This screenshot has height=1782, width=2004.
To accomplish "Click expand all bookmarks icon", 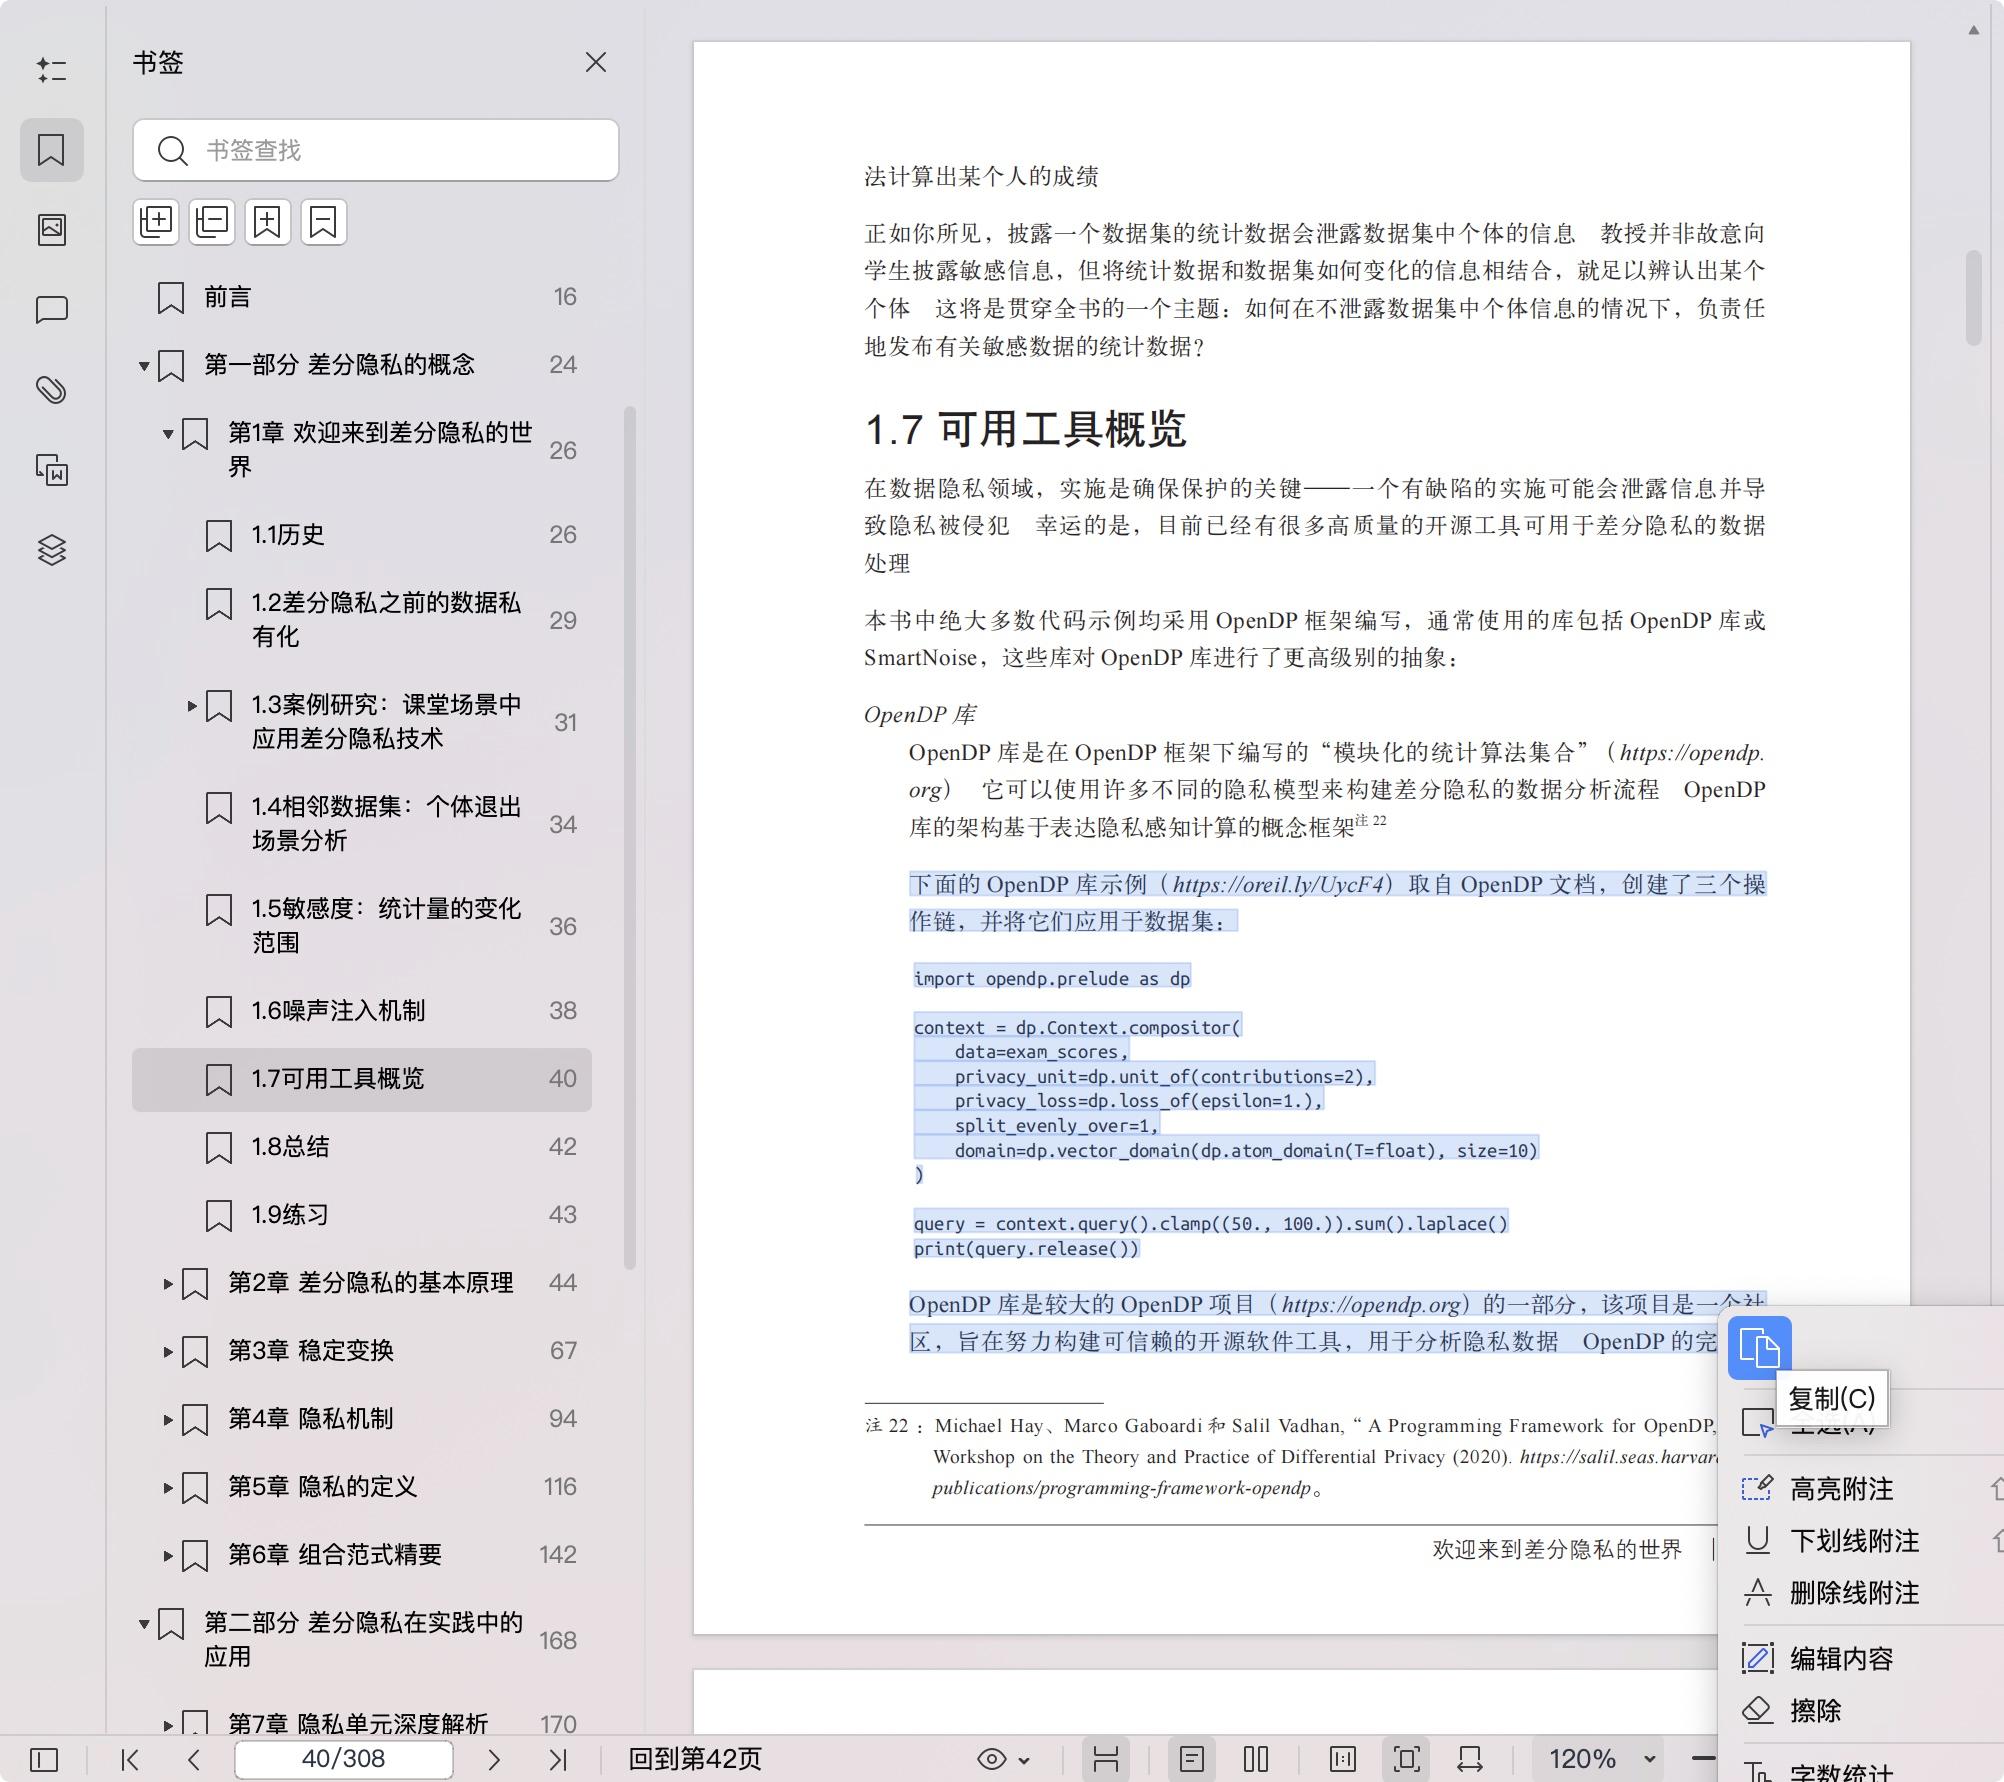I will pyautogui.click(x=156, y=222).
